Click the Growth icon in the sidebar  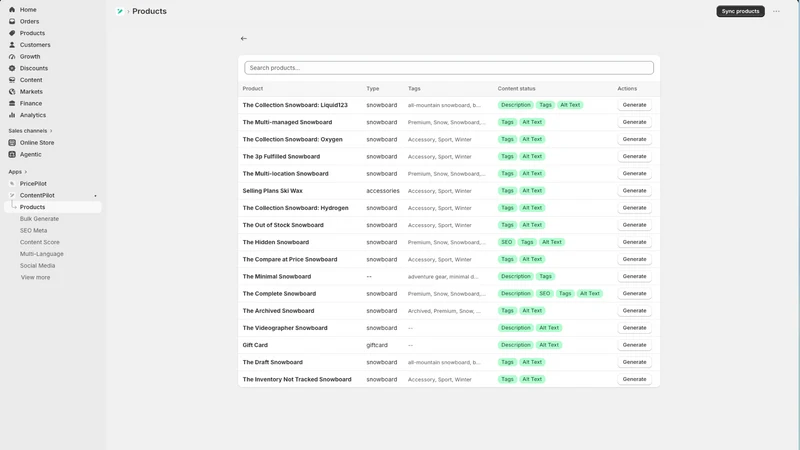pyautogui.click(x=12, y=57)
